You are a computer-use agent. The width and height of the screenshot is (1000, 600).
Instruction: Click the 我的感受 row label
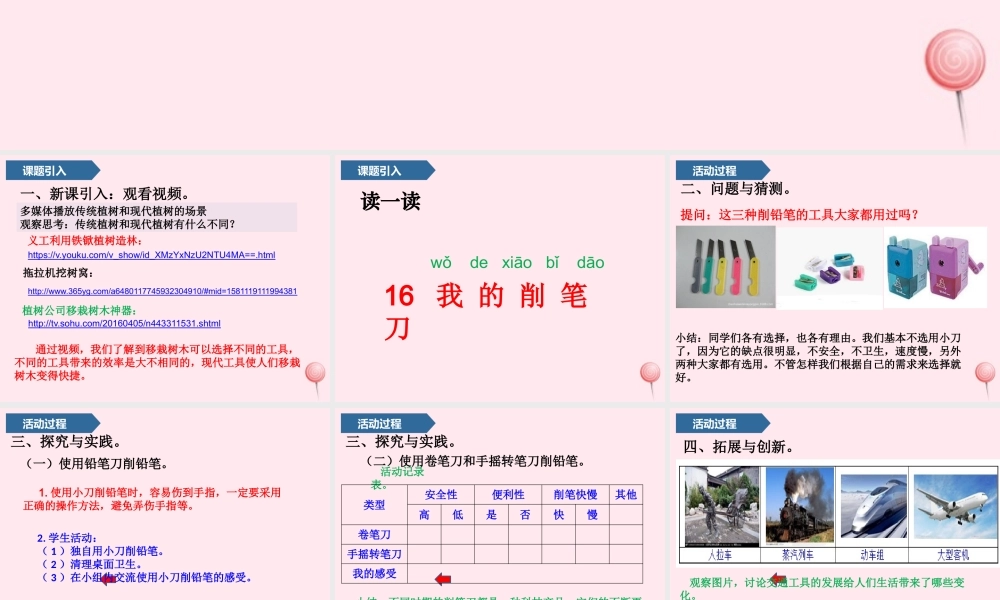coord(374,574)
